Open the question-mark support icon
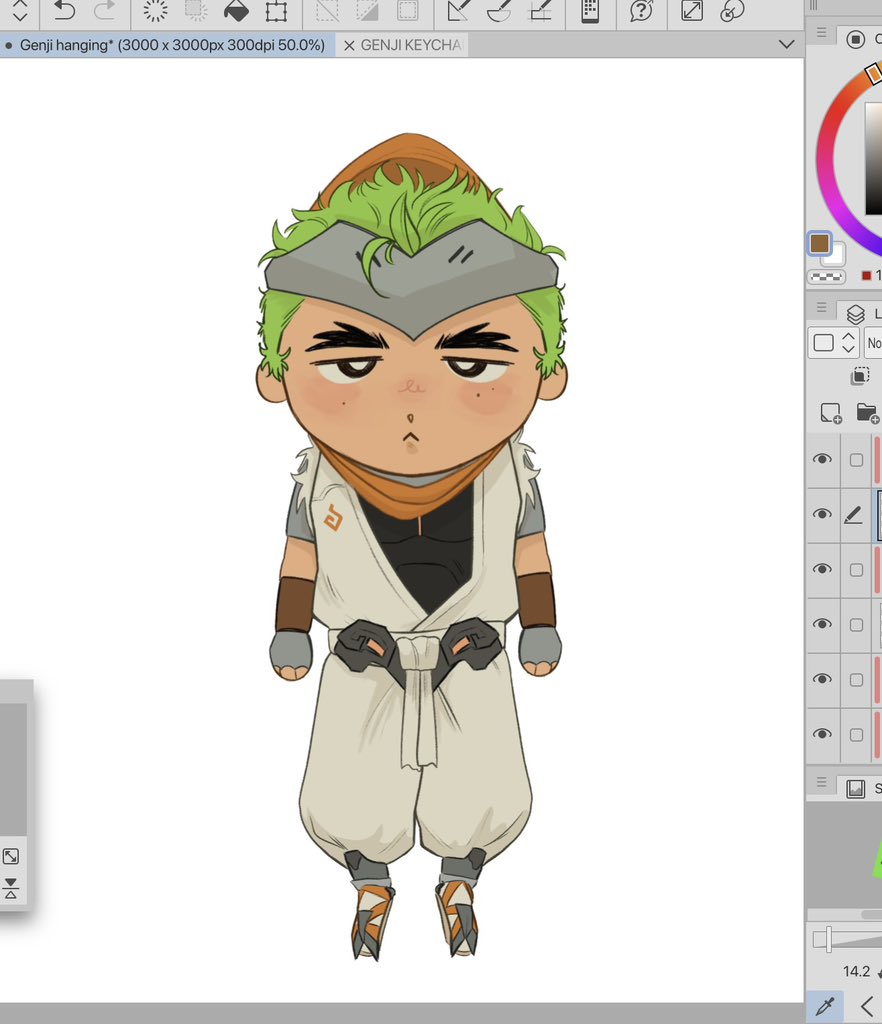 pos(642,11)
